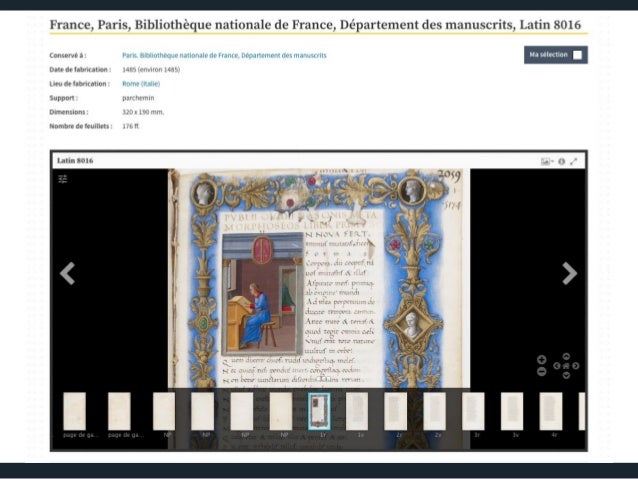Open the image manipulation settings icon

[x=63, y=179]
